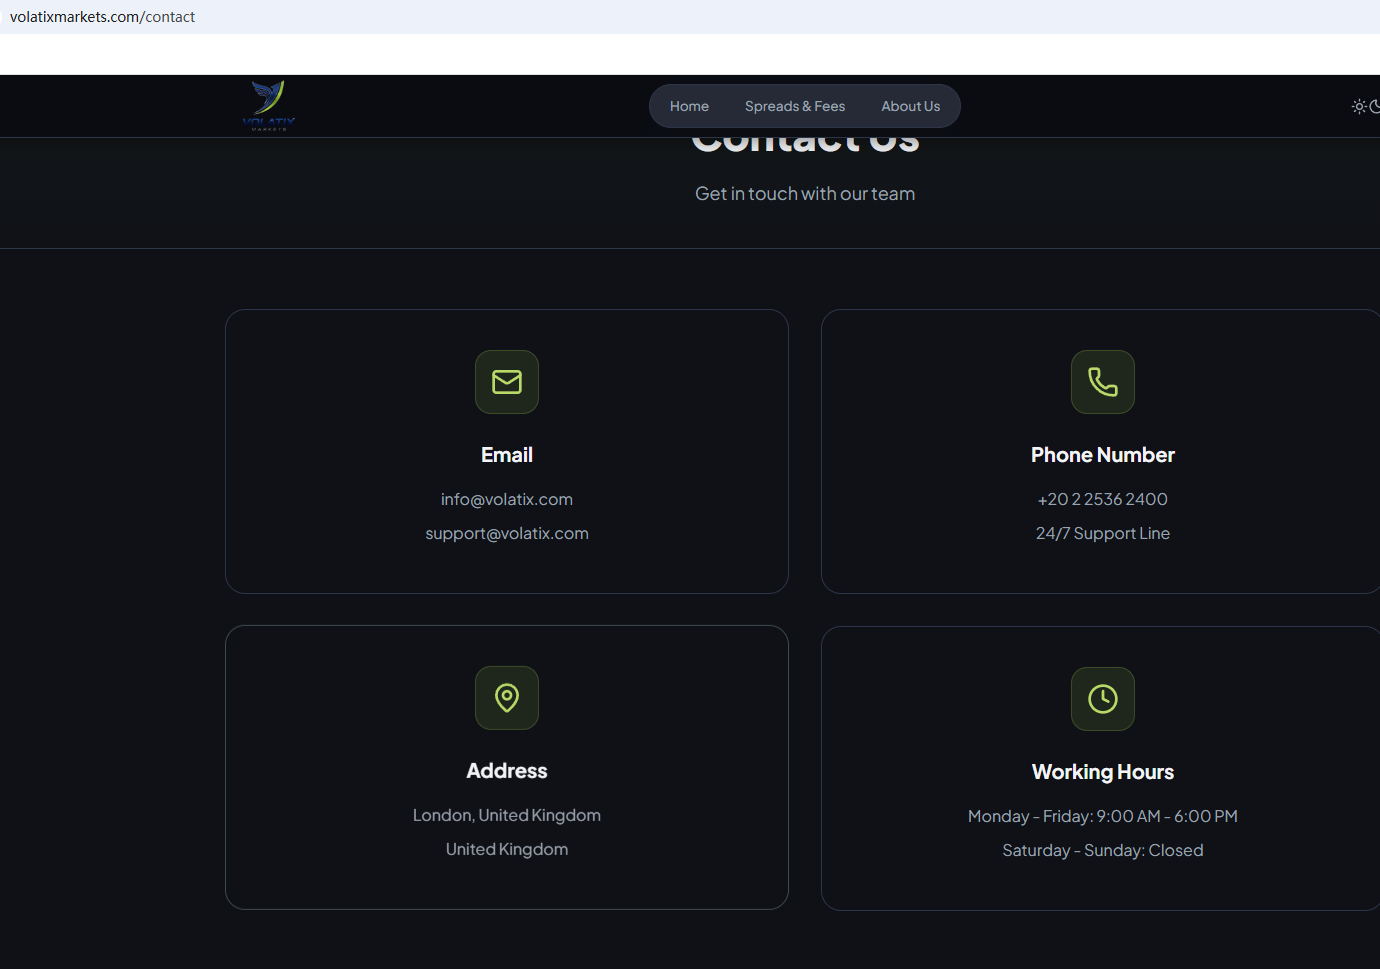This screenshot has width=1380, height=969.
Task: Click the Working Hours heading
Action: coord(1103,772)
